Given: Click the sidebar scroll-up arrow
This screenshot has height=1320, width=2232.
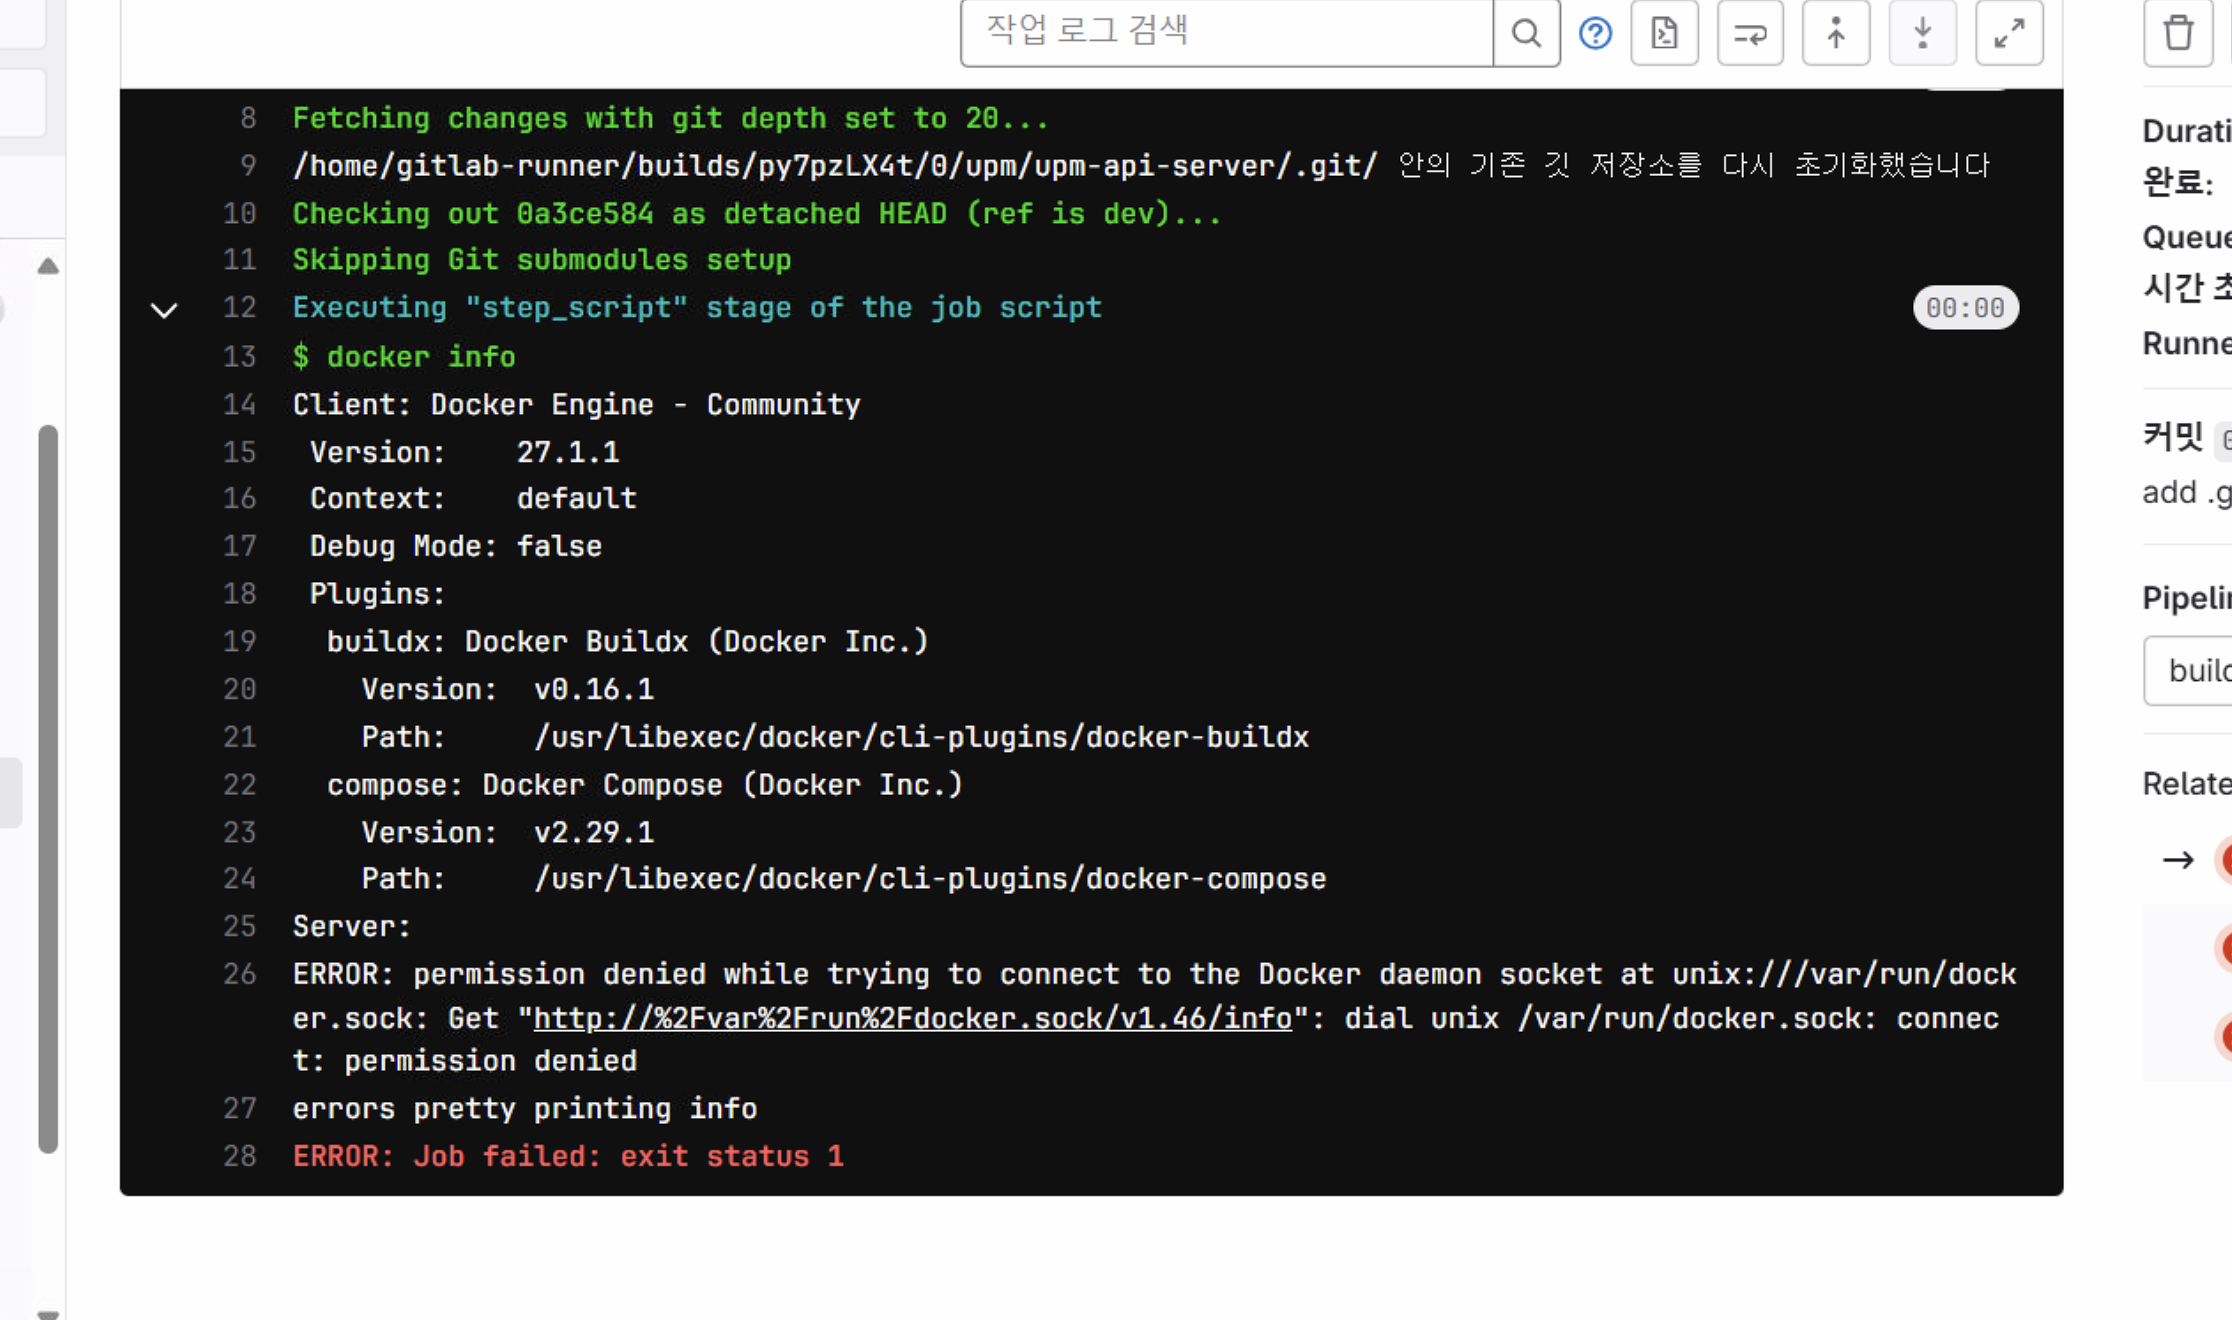Looking at the screenshot, I should point(48,266).
